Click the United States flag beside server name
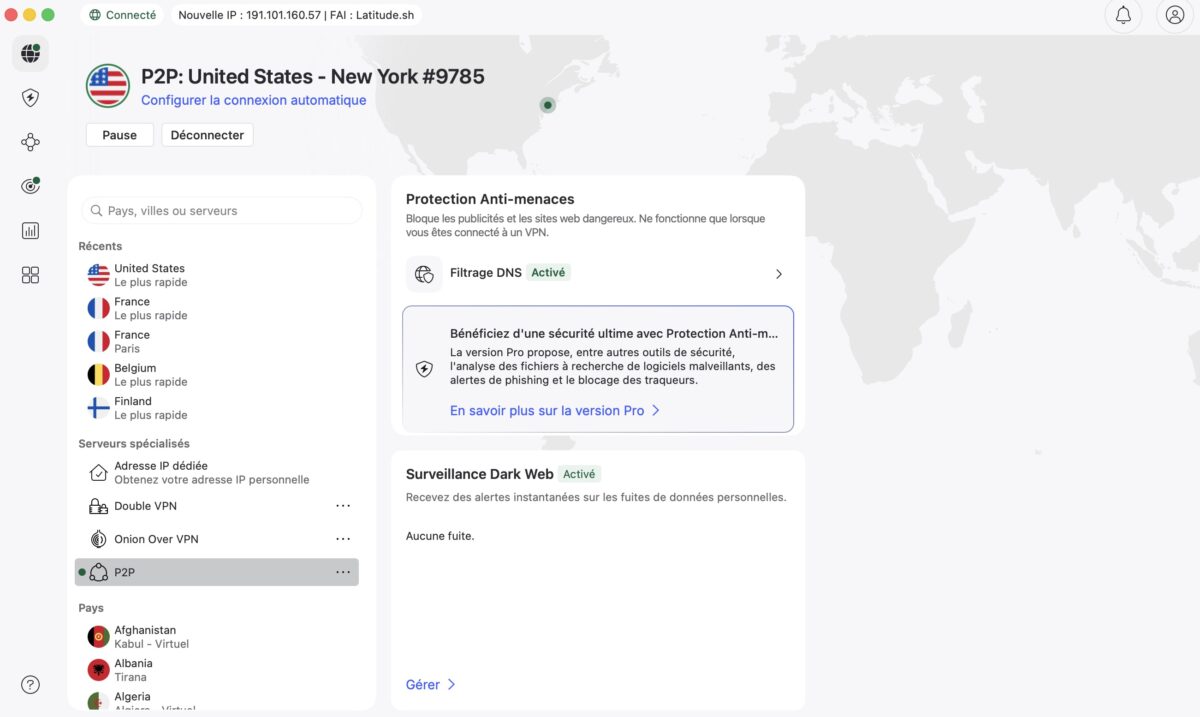This screenshot has width=1200, height=717. (x=107, y=86)
